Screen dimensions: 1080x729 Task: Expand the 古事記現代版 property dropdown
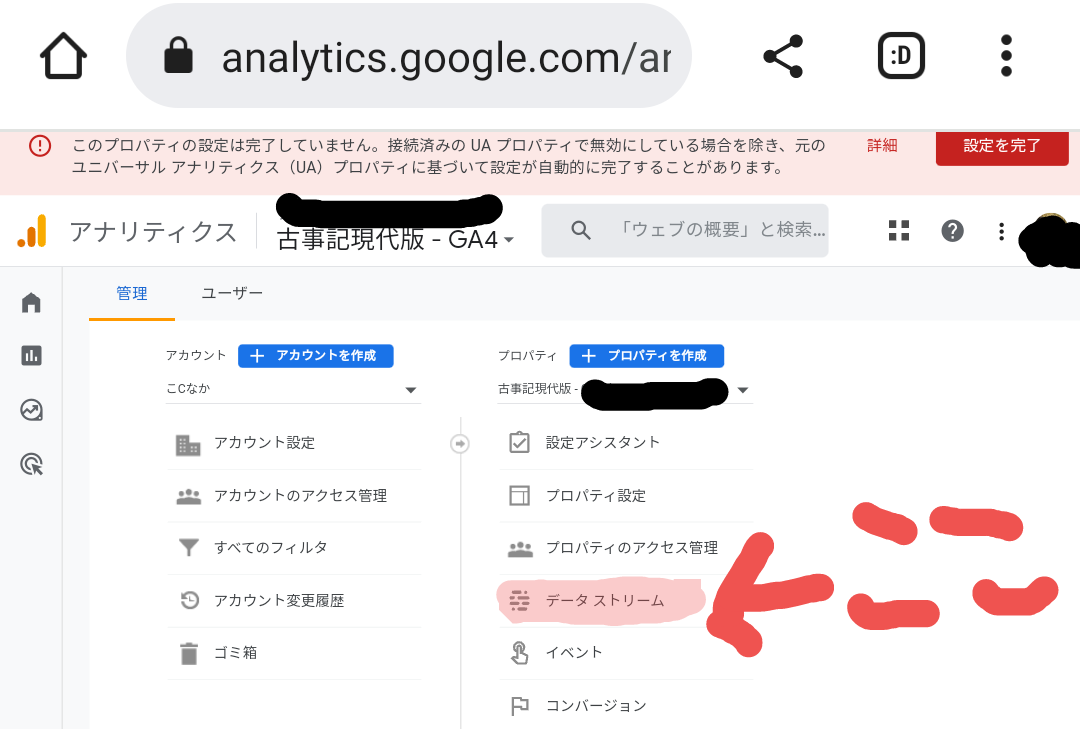pos(625,389)
